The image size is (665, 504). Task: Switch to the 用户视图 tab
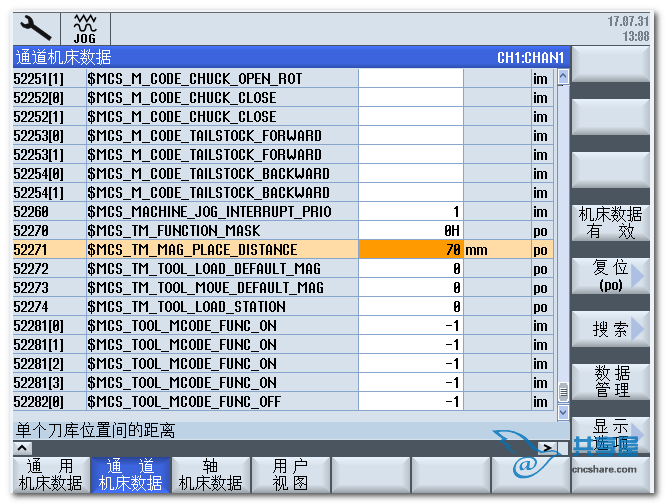point(290,475)
